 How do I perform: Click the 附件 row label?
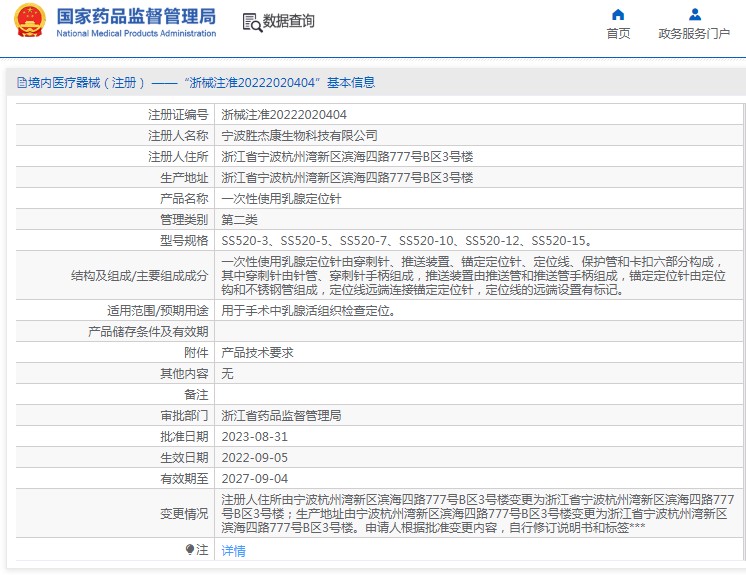coord(196,353)
